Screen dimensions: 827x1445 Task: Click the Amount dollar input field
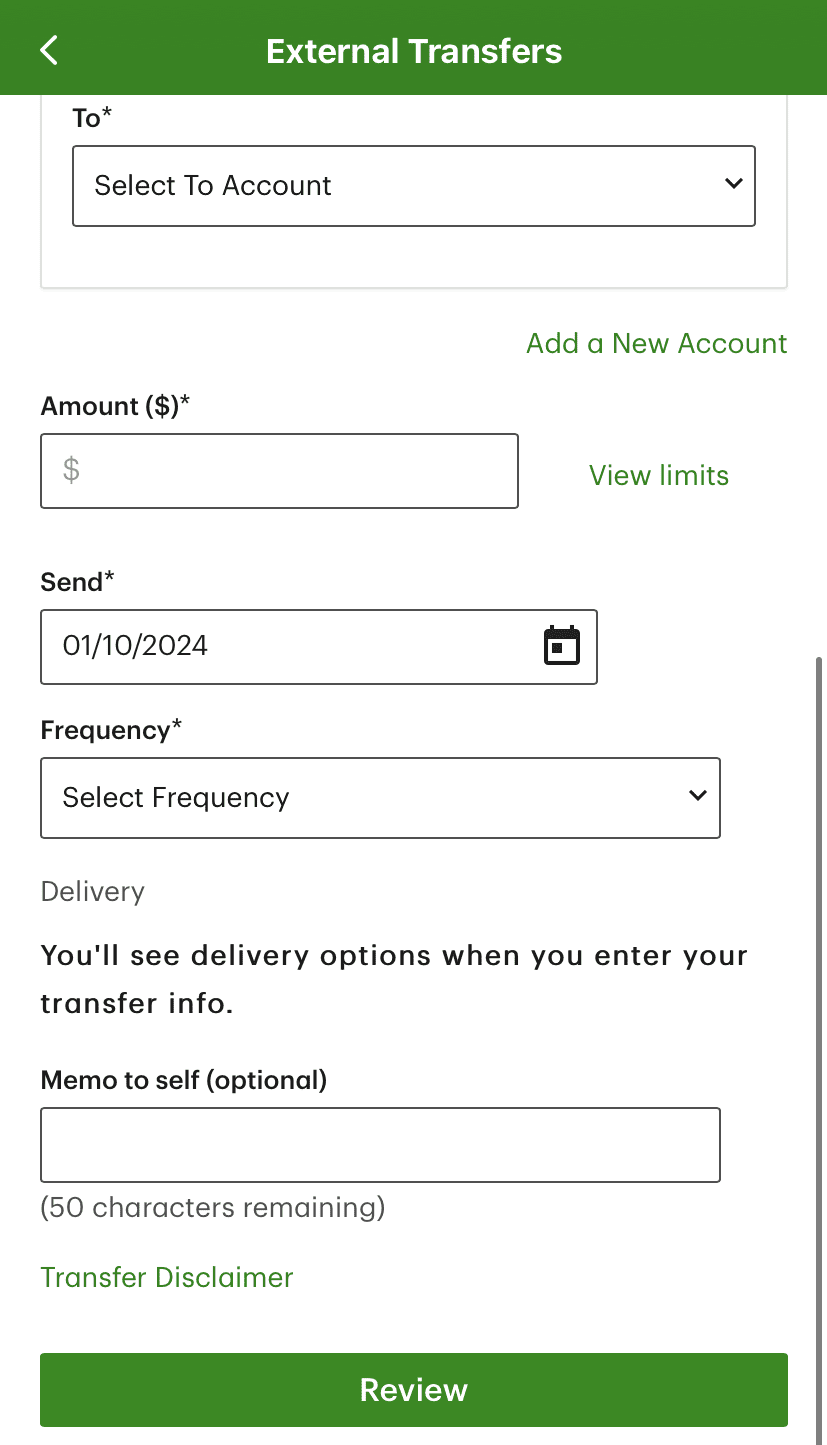click(x=278, y=470)
